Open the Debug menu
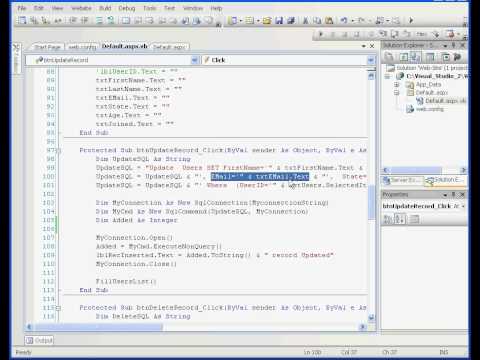 coord(127,8)
